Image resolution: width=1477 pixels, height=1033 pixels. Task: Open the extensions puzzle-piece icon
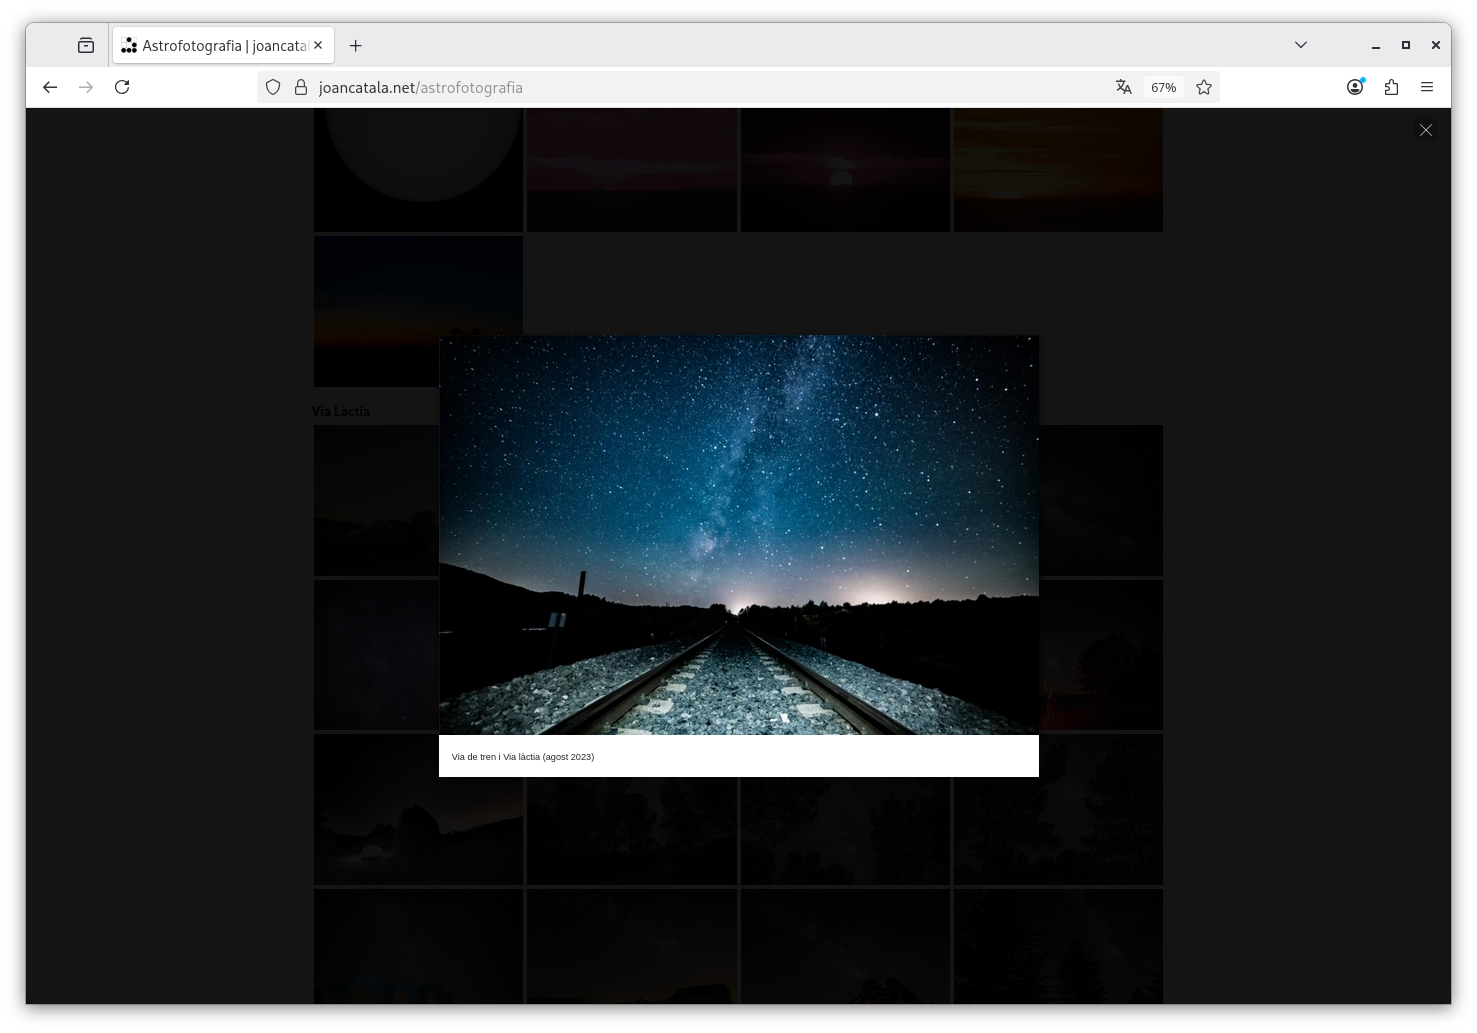[1391, 87]
